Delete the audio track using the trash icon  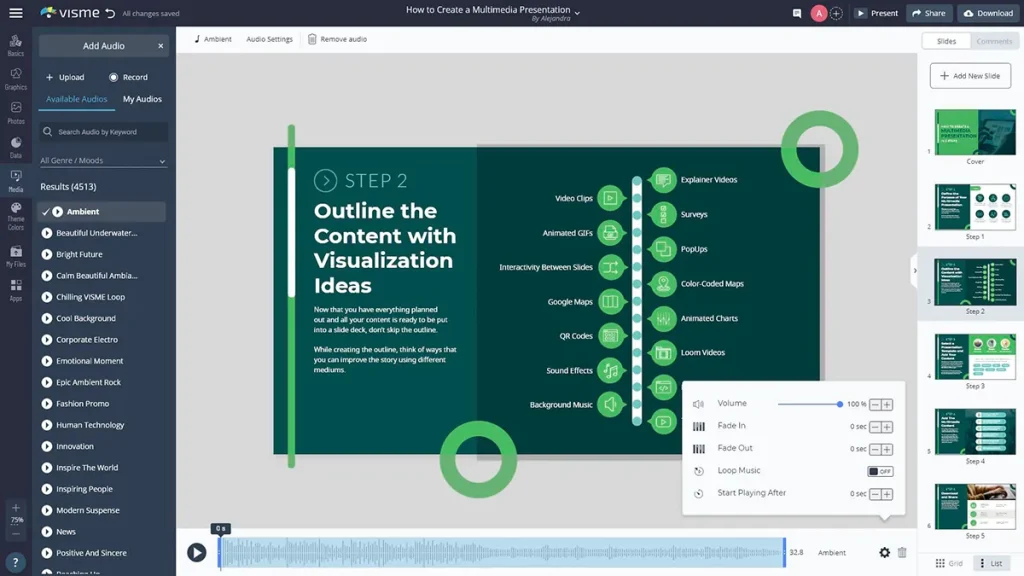click(x=904, y=551)
